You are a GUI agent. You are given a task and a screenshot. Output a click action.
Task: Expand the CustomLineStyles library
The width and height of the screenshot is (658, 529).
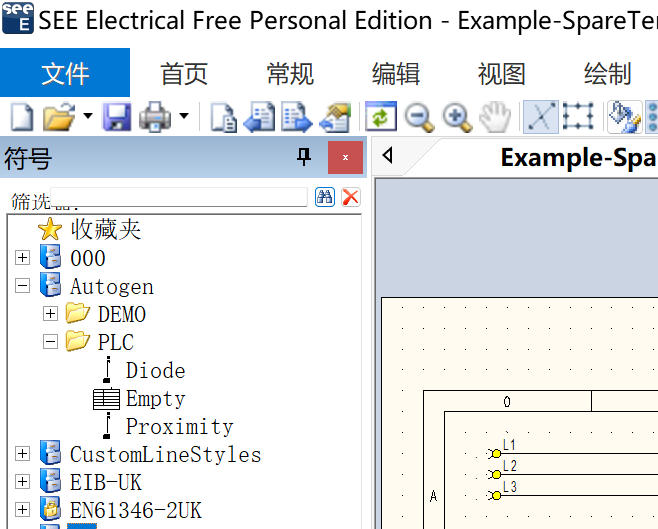point(22,453)
